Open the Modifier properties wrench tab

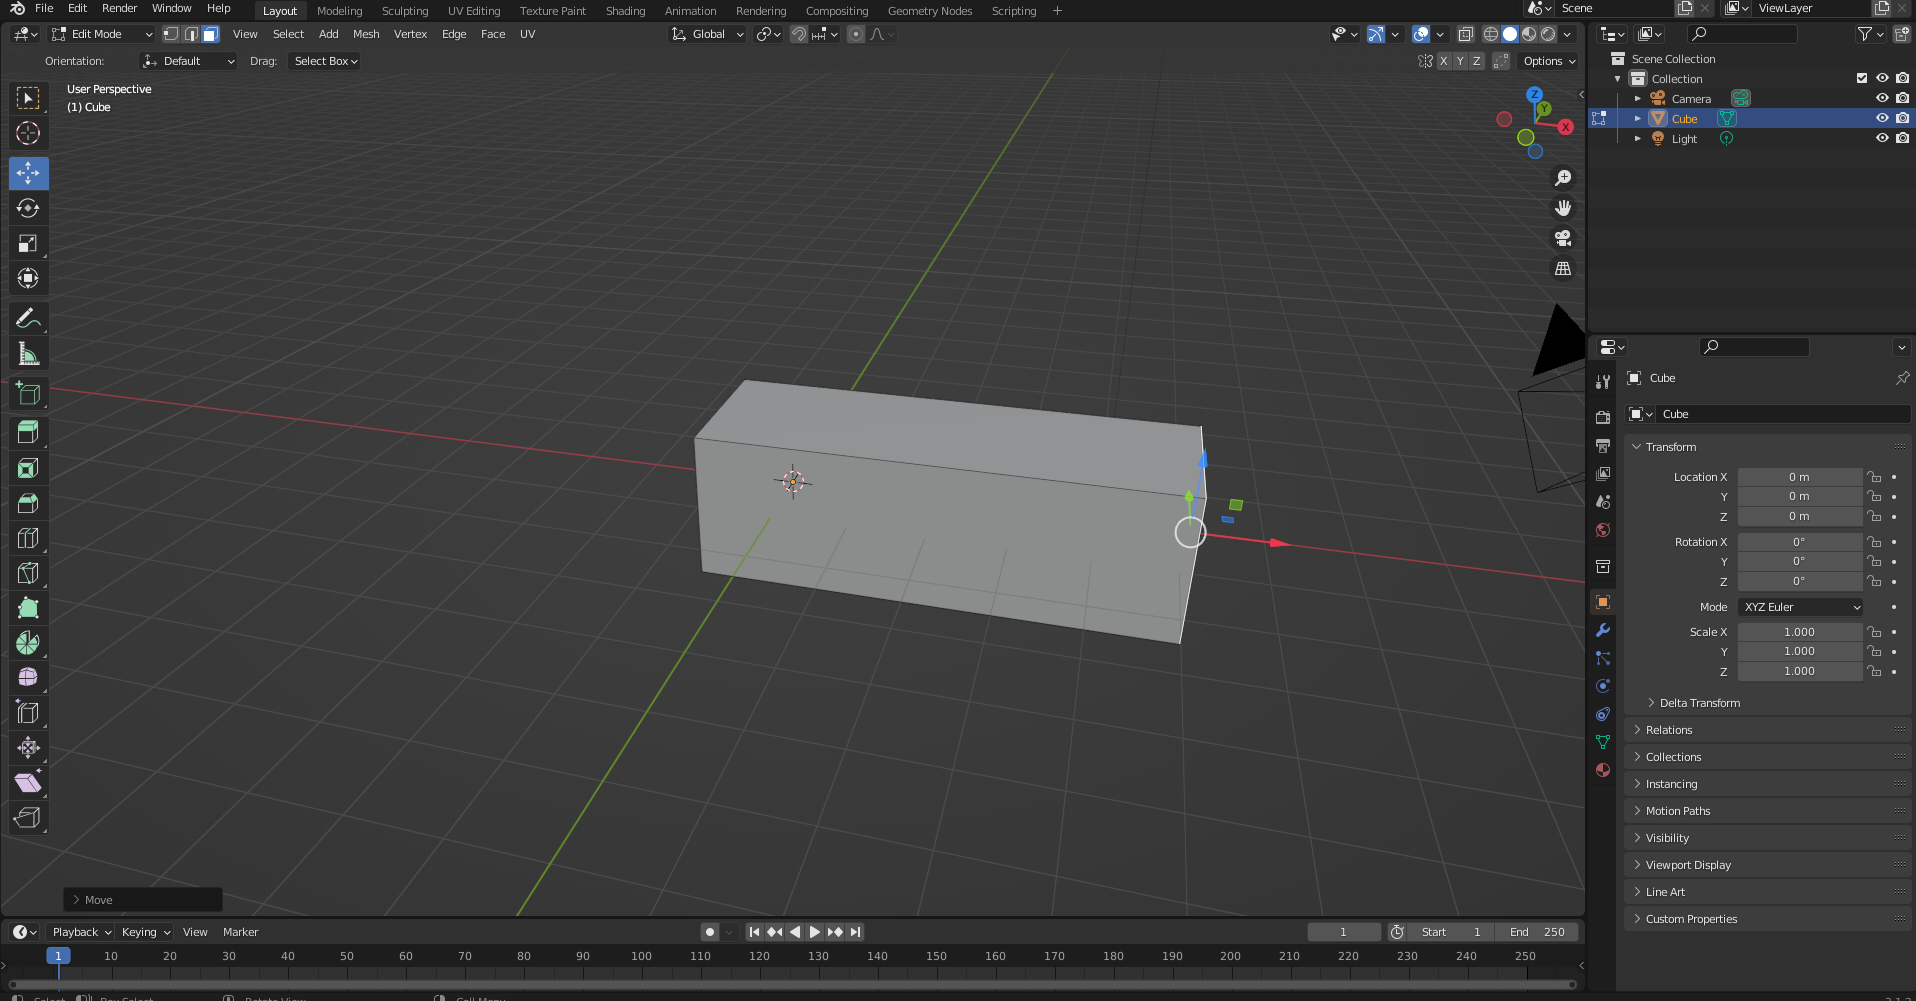pyautogui.click(x=1603, y=630)
